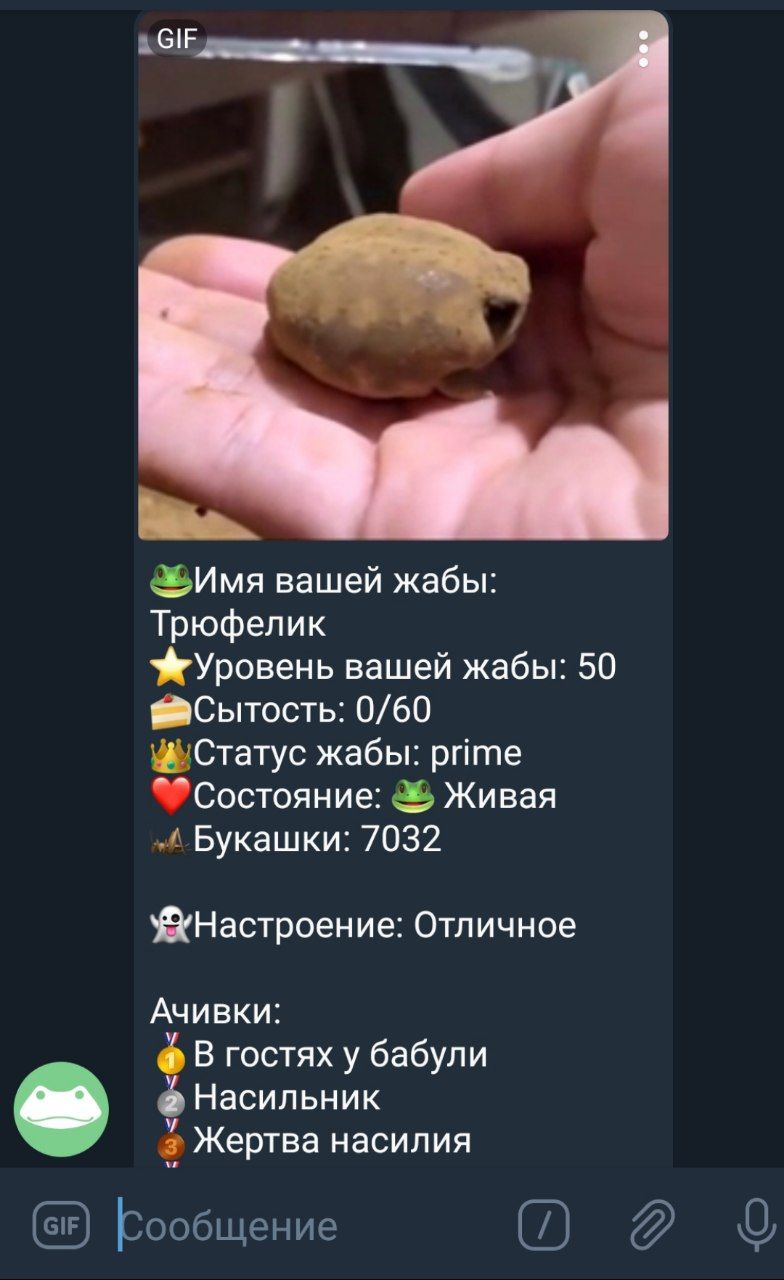Image resolution: width=784 pixels, height=1280 pixels.
Task: Tap the silver medal next to Насильник
Action: click(172, 1097)
